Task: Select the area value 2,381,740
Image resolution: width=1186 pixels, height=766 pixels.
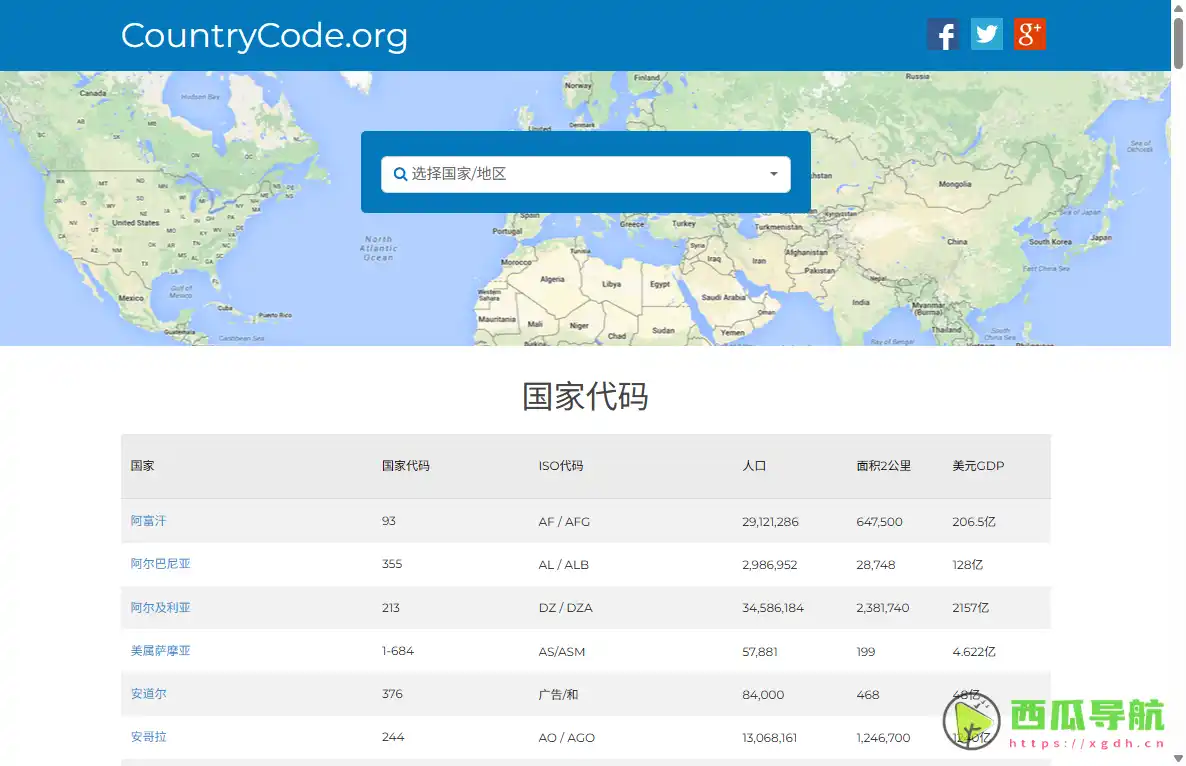Action: pos(883,608)
